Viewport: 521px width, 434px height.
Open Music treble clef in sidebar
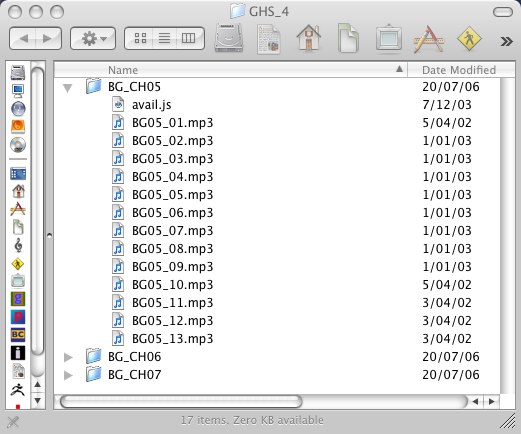pyautogui.click(x=18, y=245)
